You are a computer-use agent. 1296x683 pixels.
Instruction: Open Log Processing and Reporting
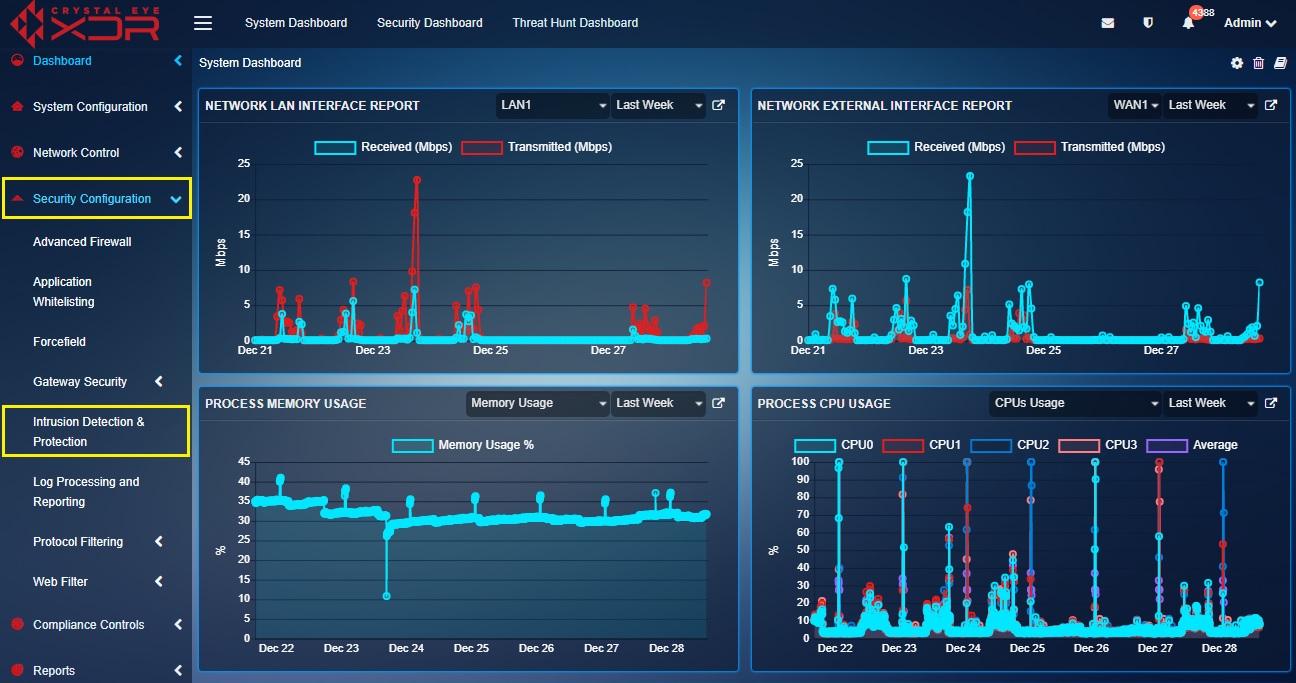[x=86, y=492]
